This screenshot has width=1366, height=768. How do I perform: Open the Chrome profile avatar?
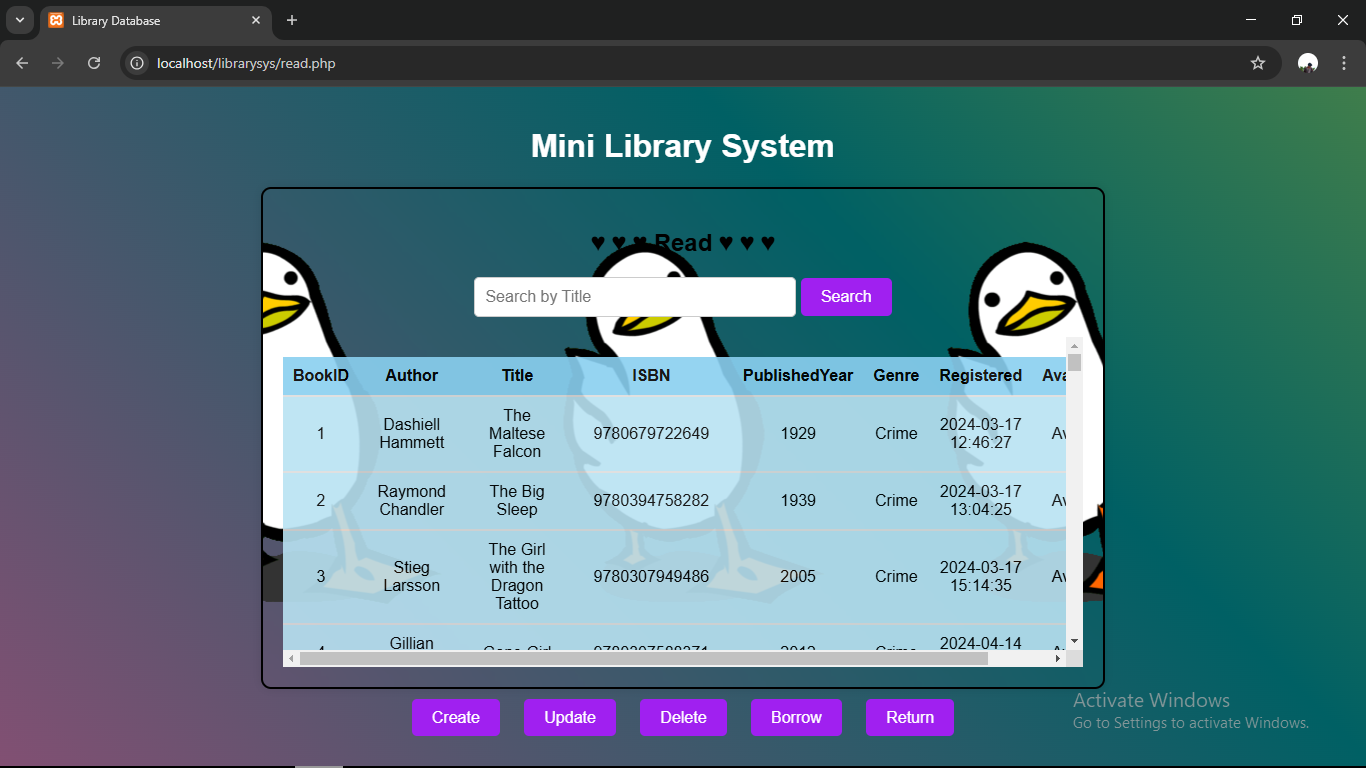1307,63
